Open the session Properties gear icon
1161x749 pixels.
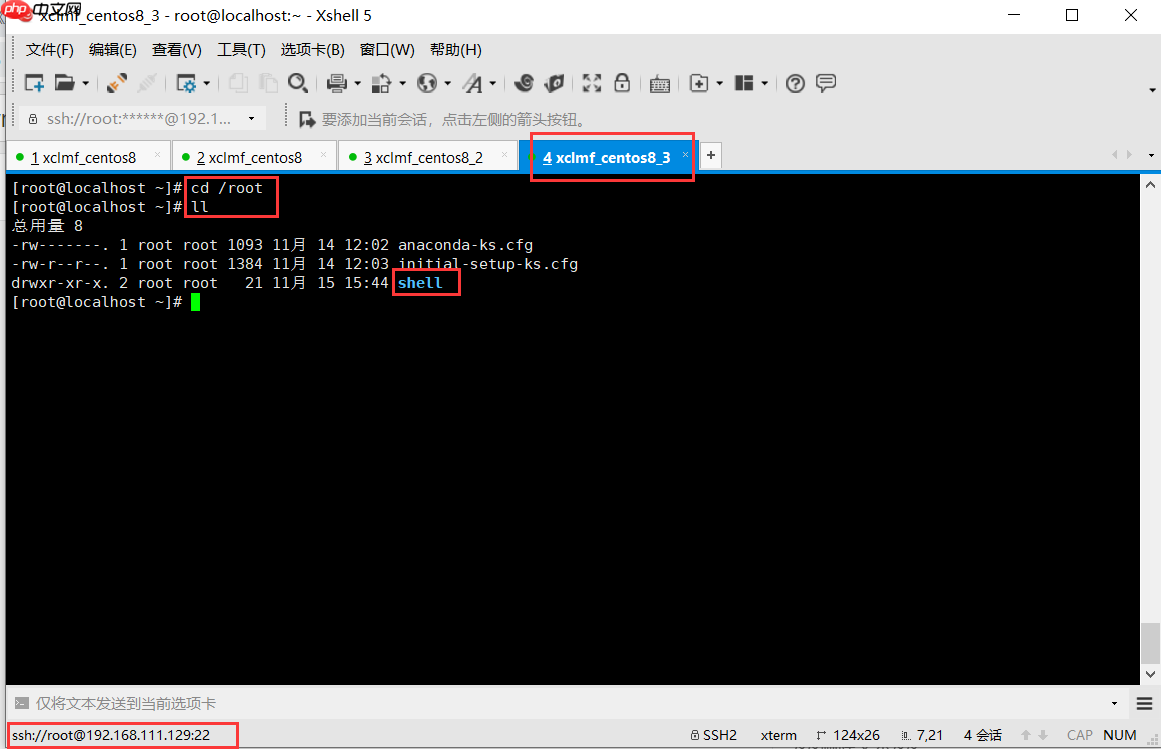(x=186, y=84)
